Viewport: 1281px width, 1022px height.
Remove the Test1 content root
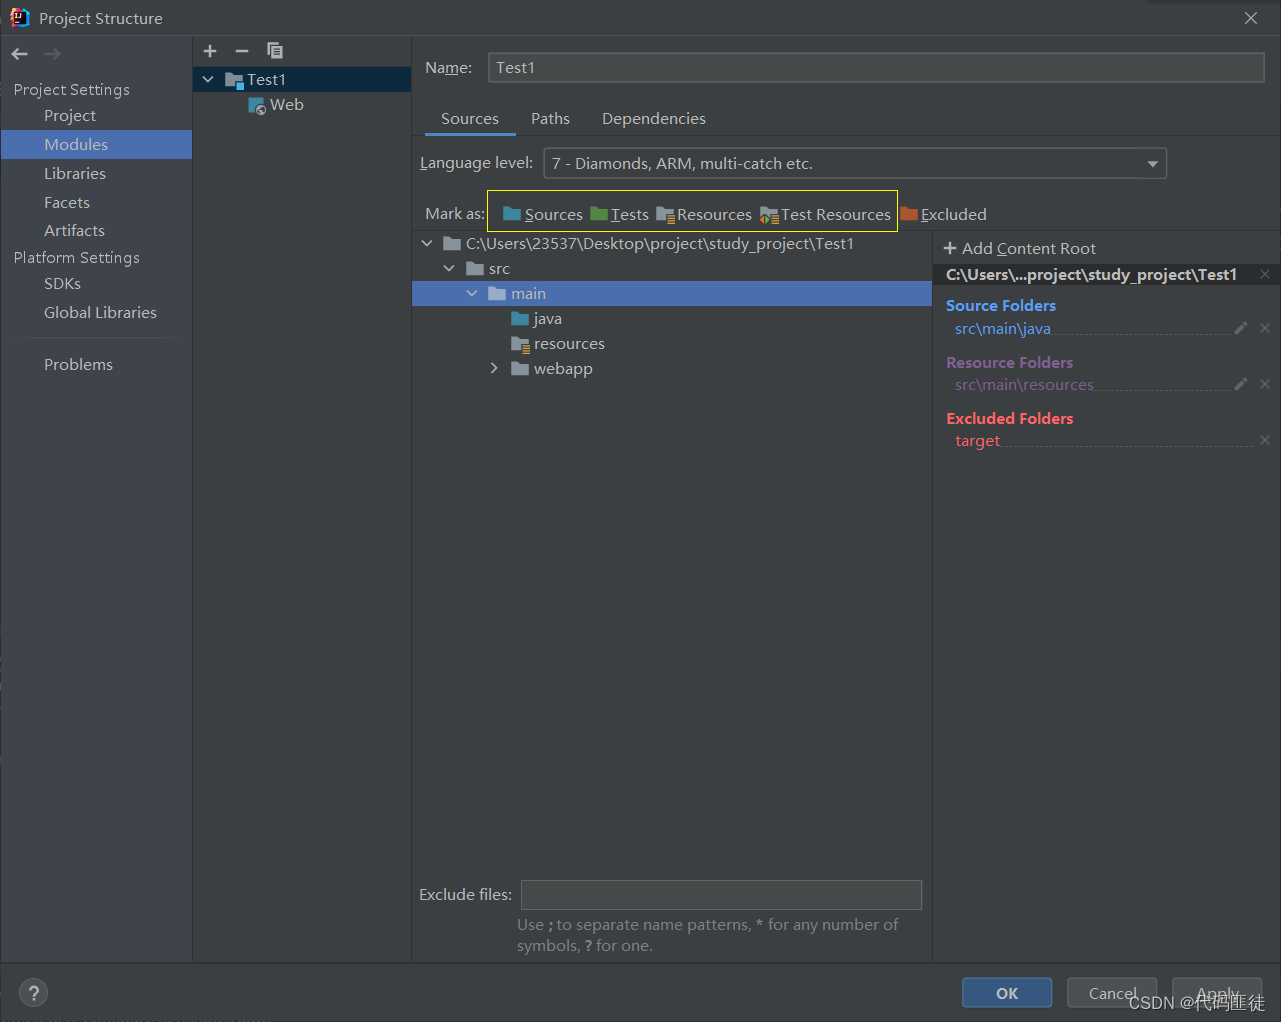(1265, 274)
